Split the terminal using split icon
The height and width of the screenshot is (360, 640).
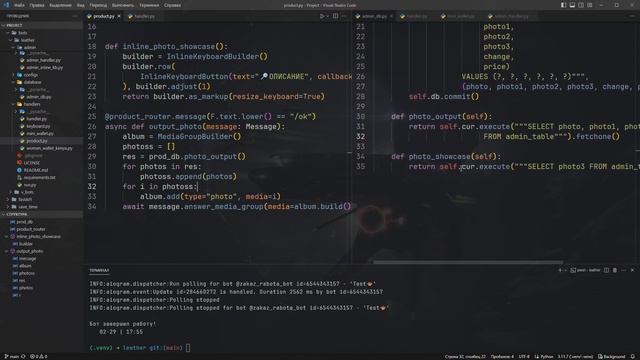click(607, 270)
